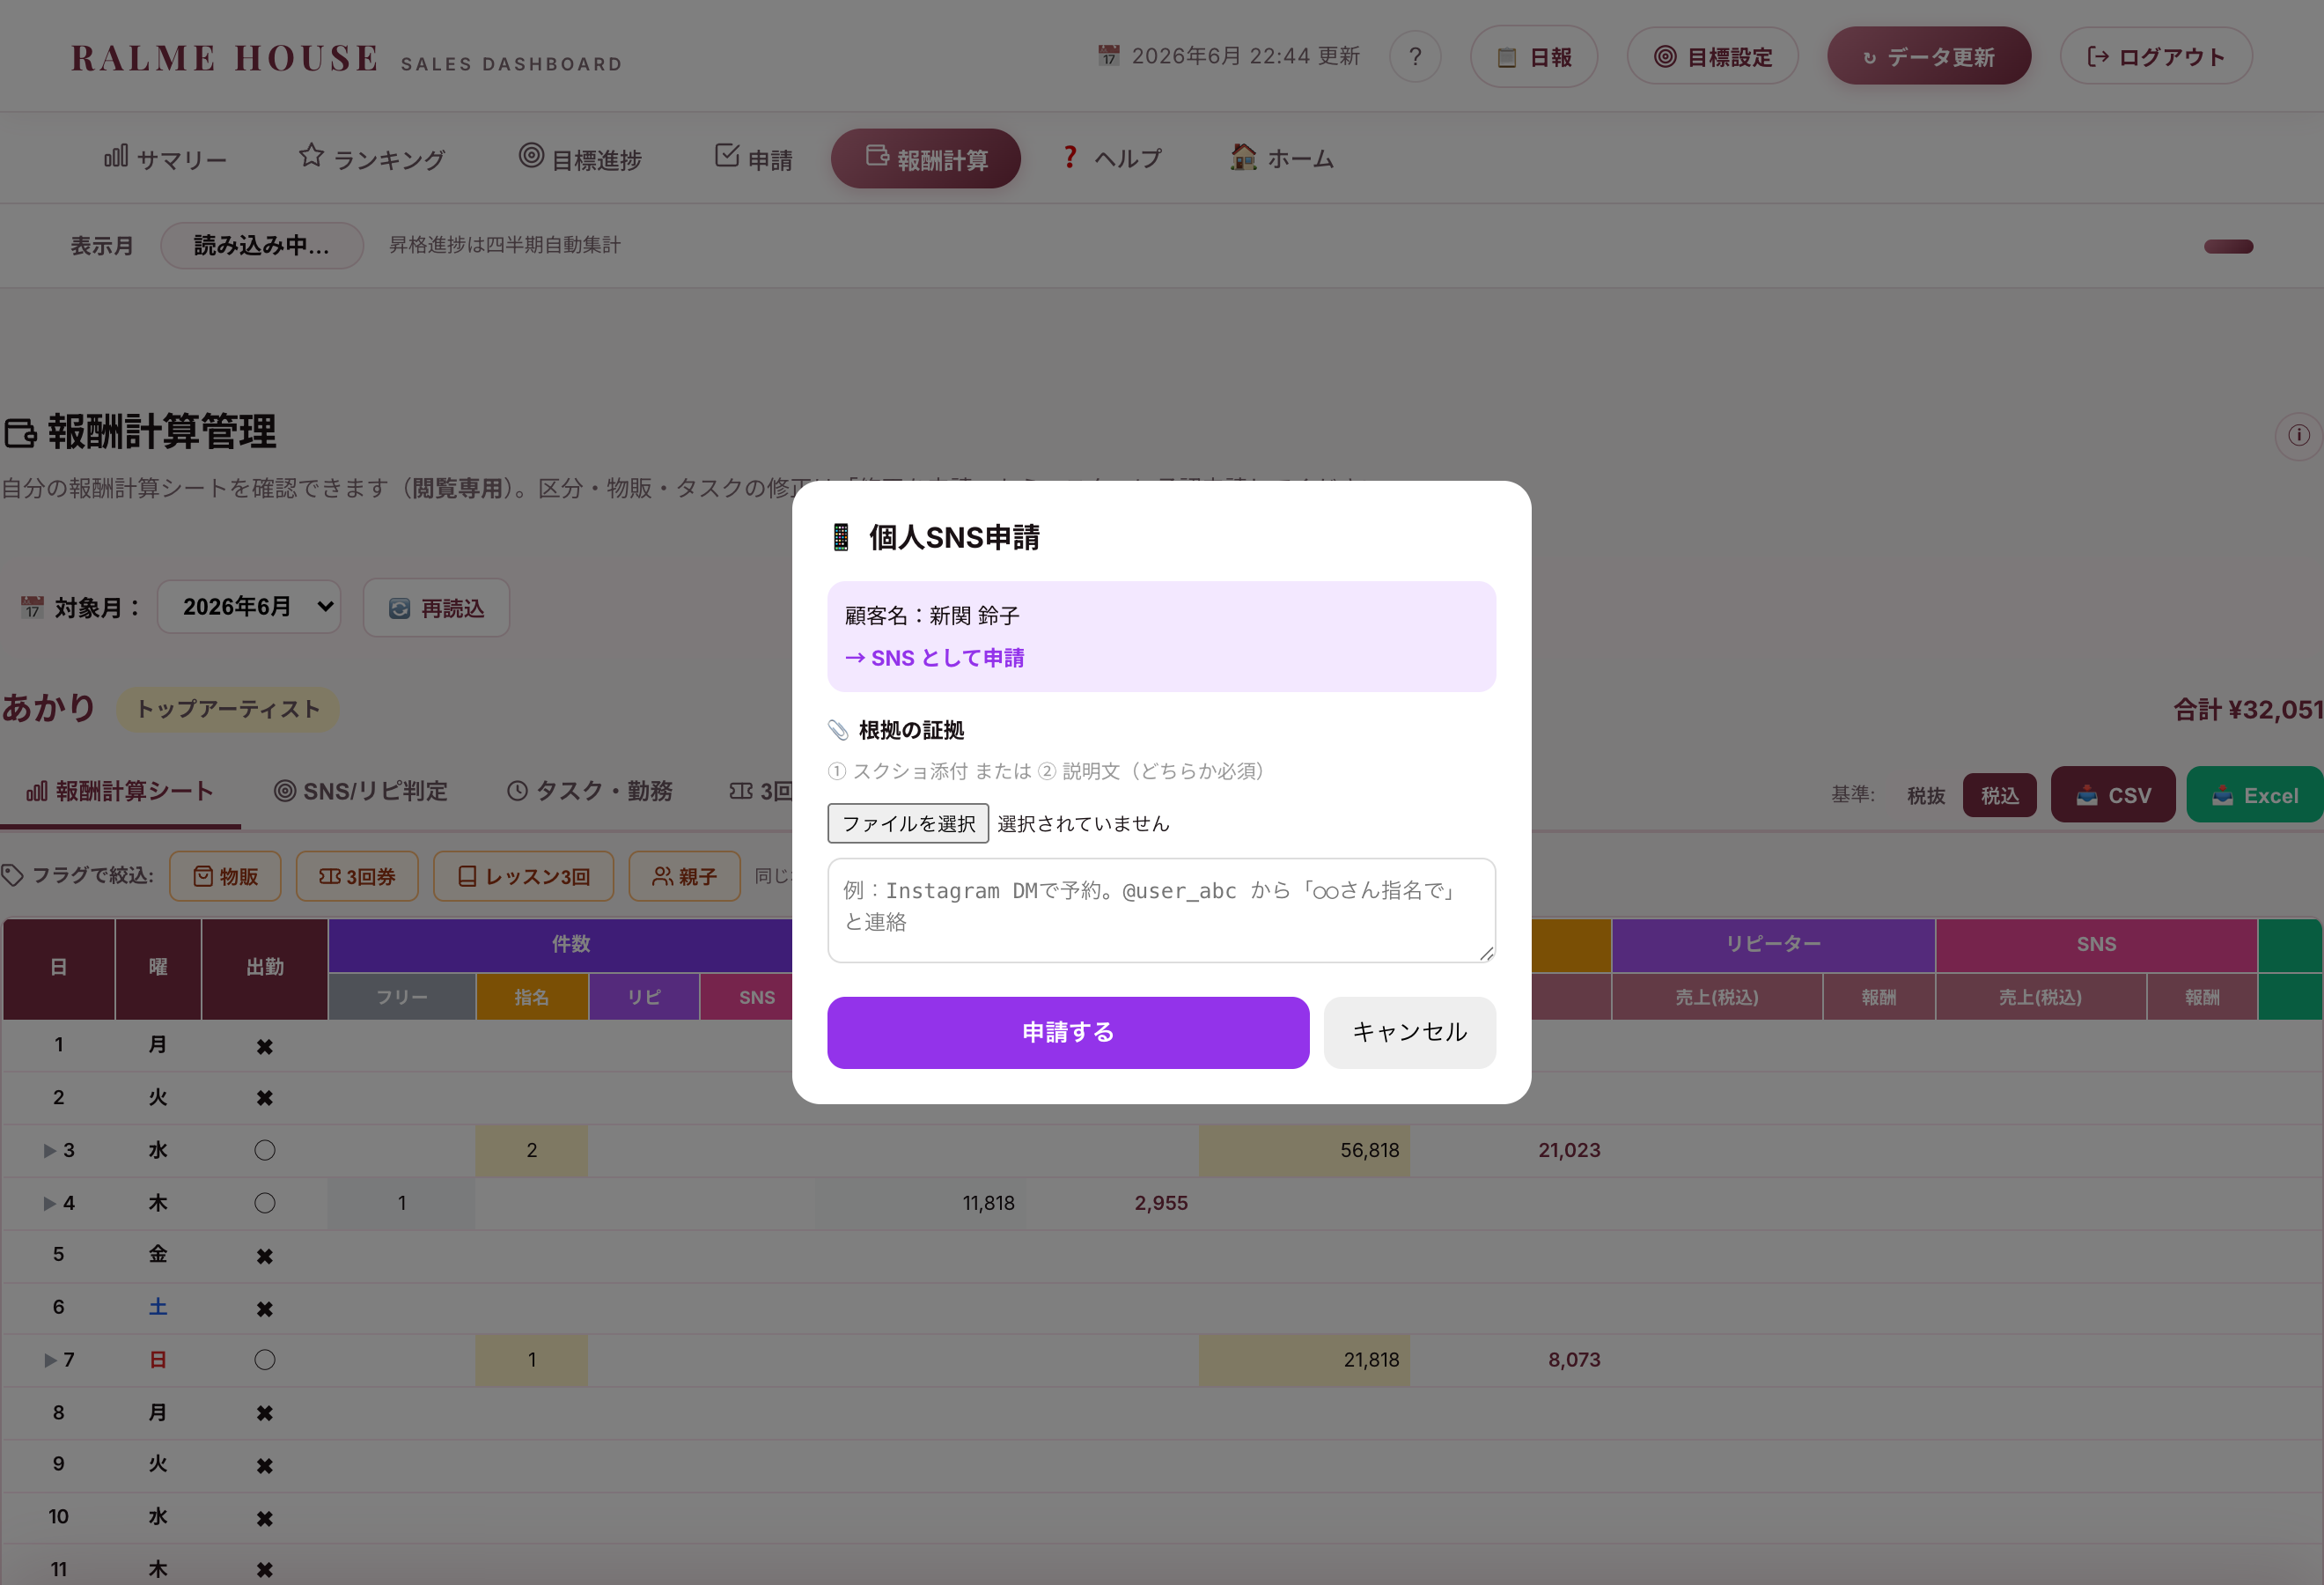The width and height of the screenshot is (2324, 1585).
Task: Focus the explanation text area in the dialog
Action: 1161,910
